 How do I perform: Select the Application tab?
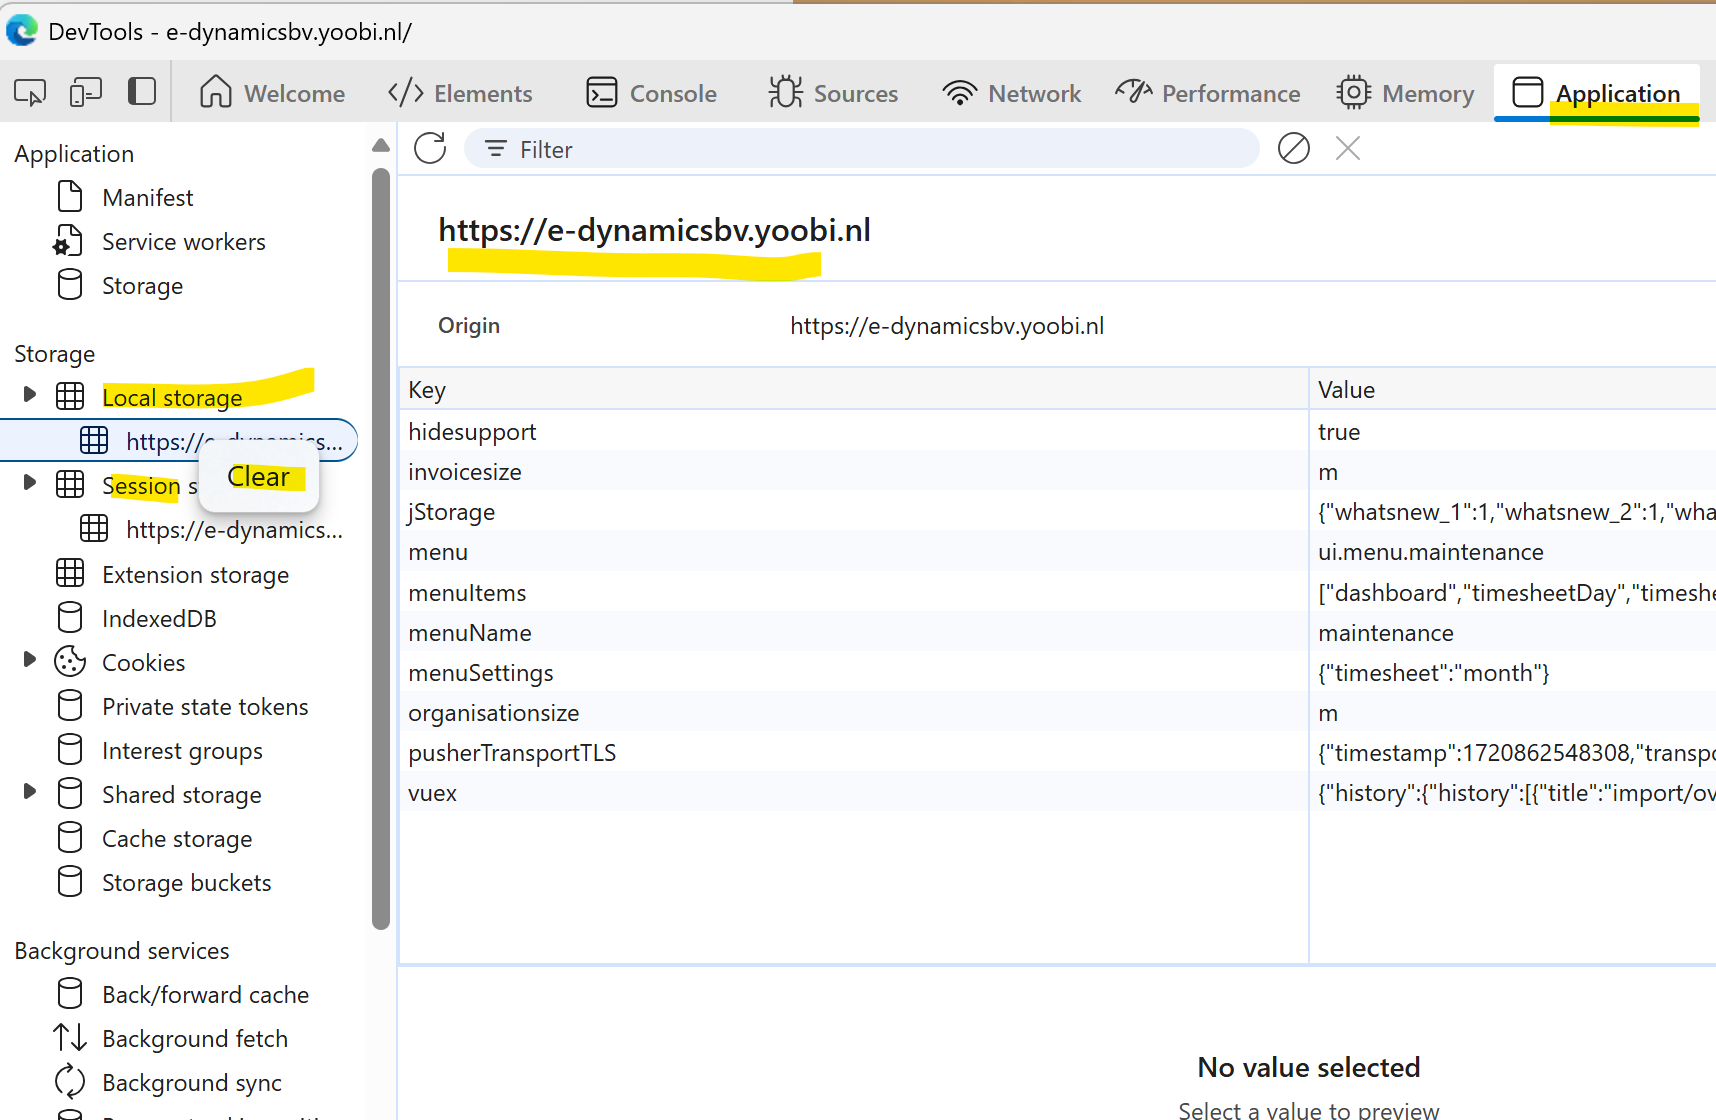click(x=1597, y=93)
